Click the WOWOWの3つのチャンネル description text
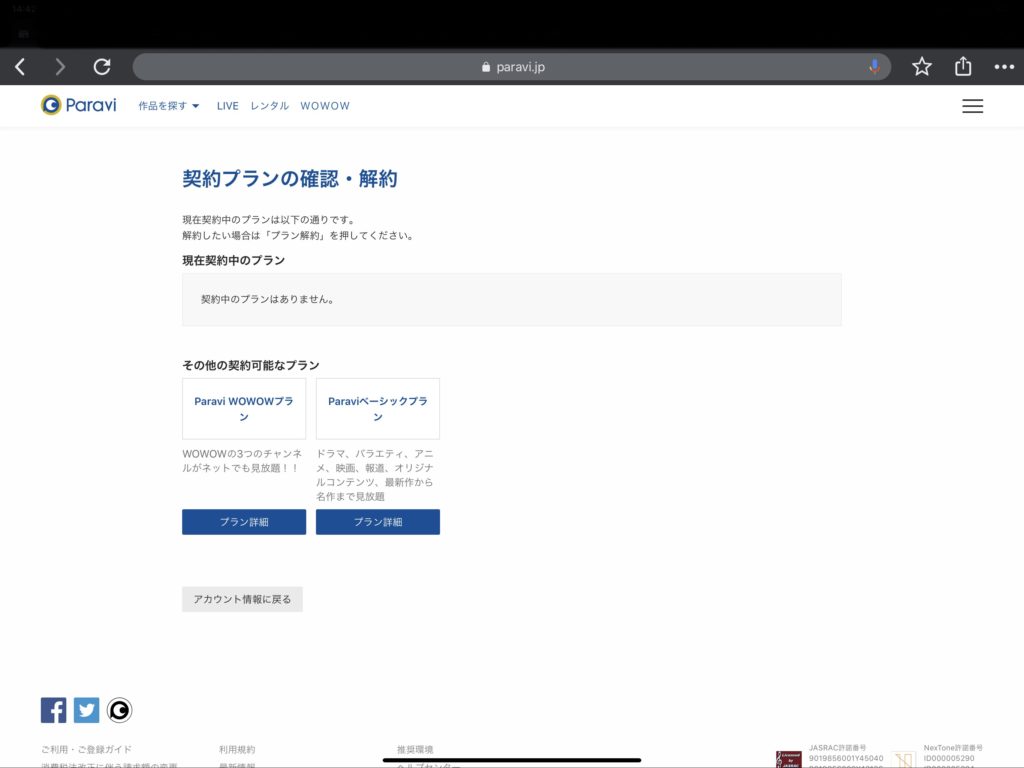This screenshot has height=768, width=1024. point(242,460)
